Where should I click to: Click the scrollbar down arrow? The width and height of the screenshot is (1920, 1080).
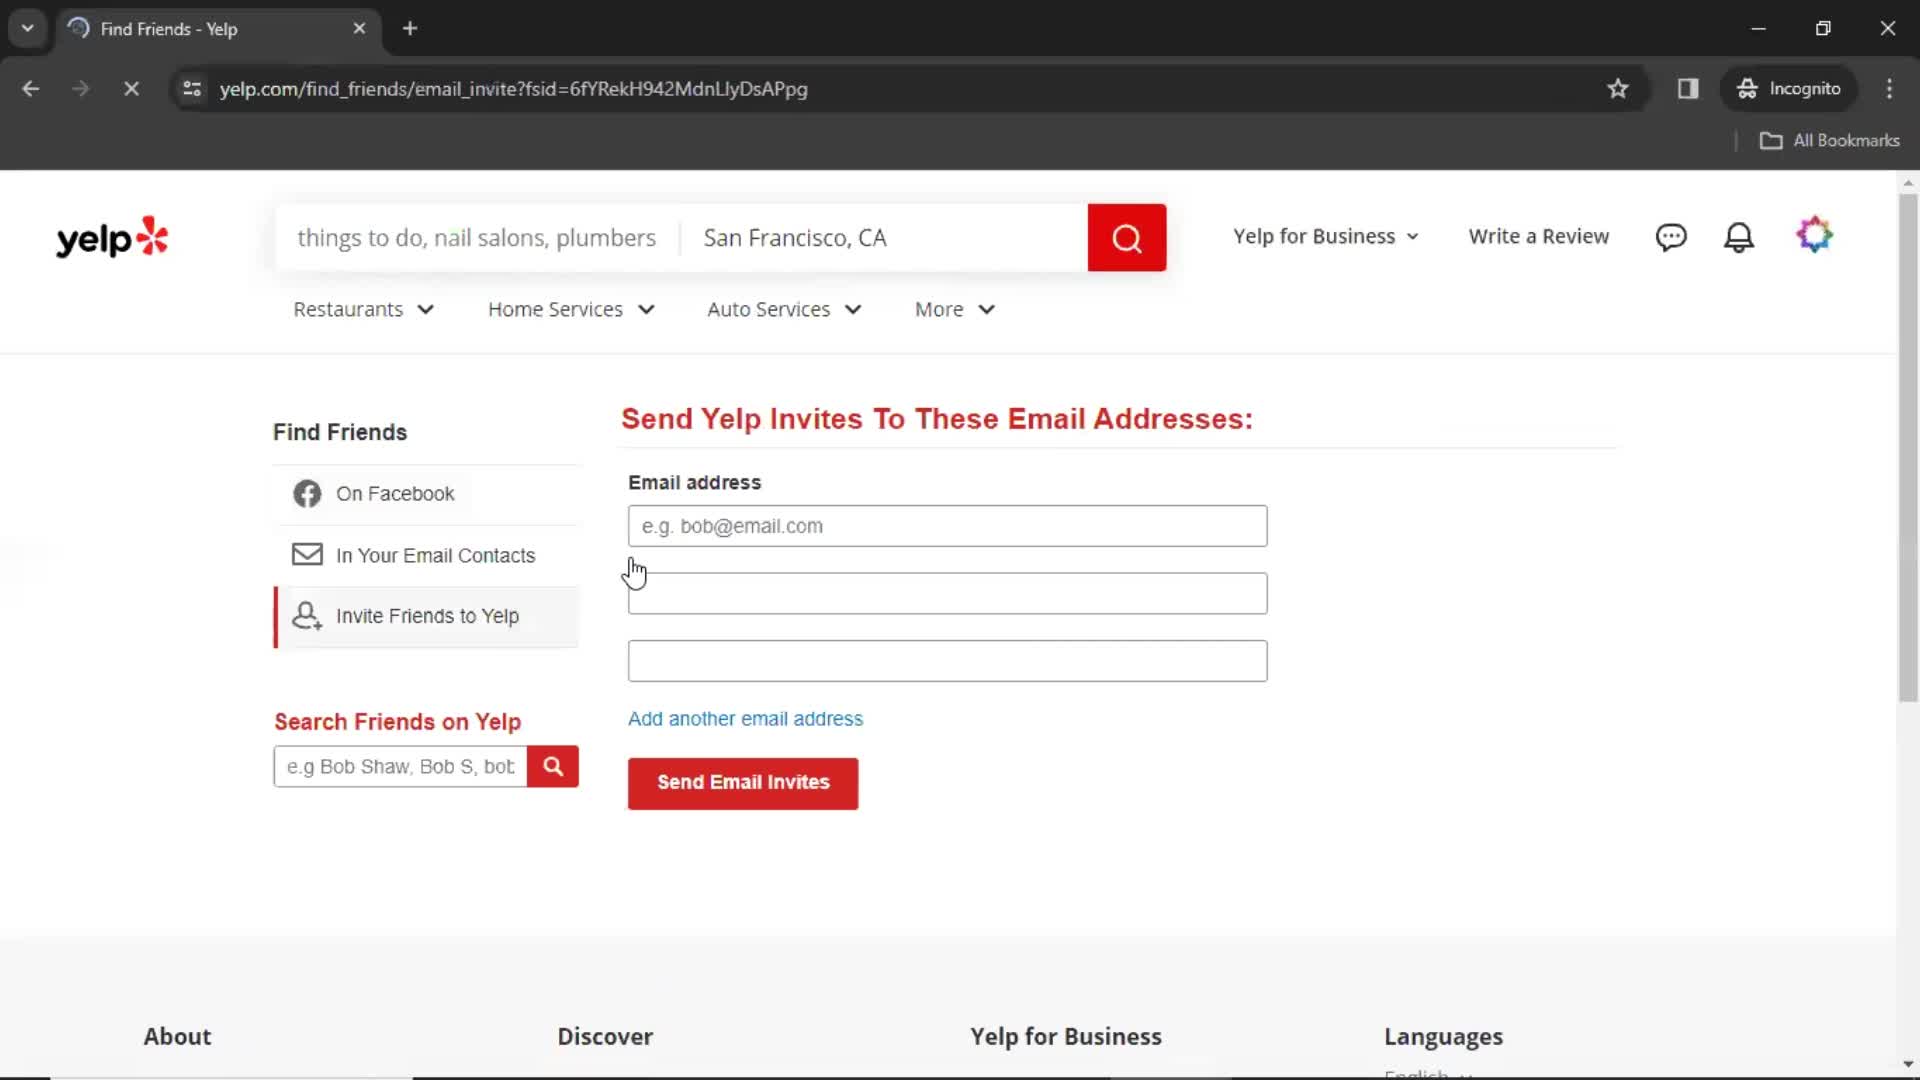(1908, 1064)
